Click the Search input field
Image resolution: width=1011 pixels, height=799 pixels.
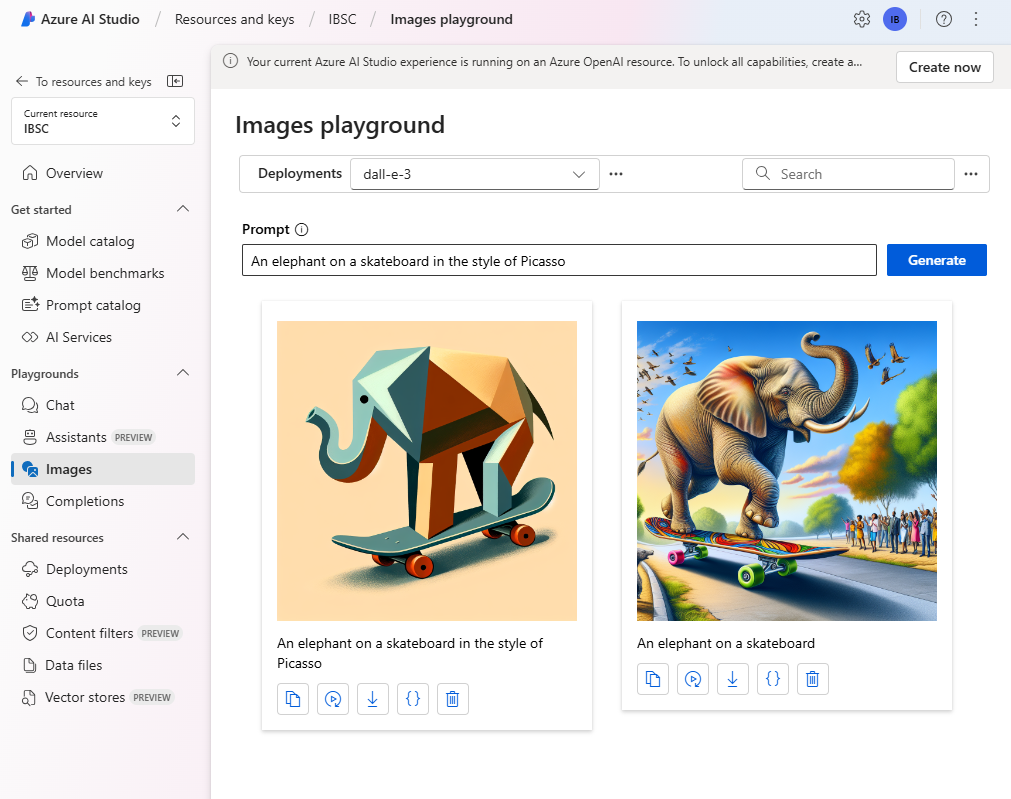coord(848,174)
